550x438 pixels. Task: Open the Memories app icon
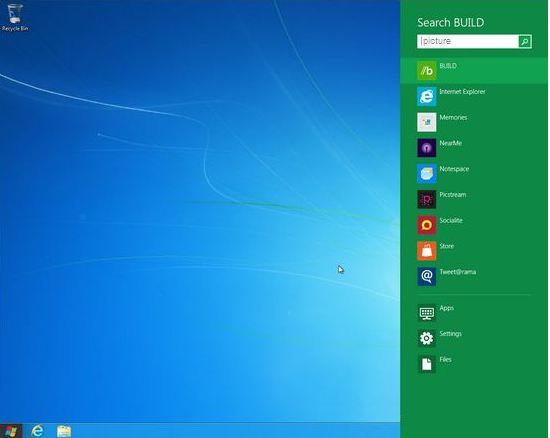tap(427, 122)
